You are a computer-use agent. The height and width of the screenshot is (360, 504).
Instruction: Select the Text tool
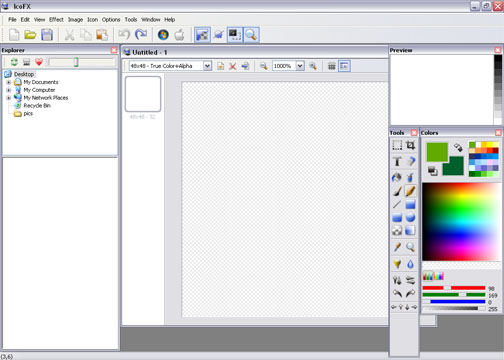(397, 161)
